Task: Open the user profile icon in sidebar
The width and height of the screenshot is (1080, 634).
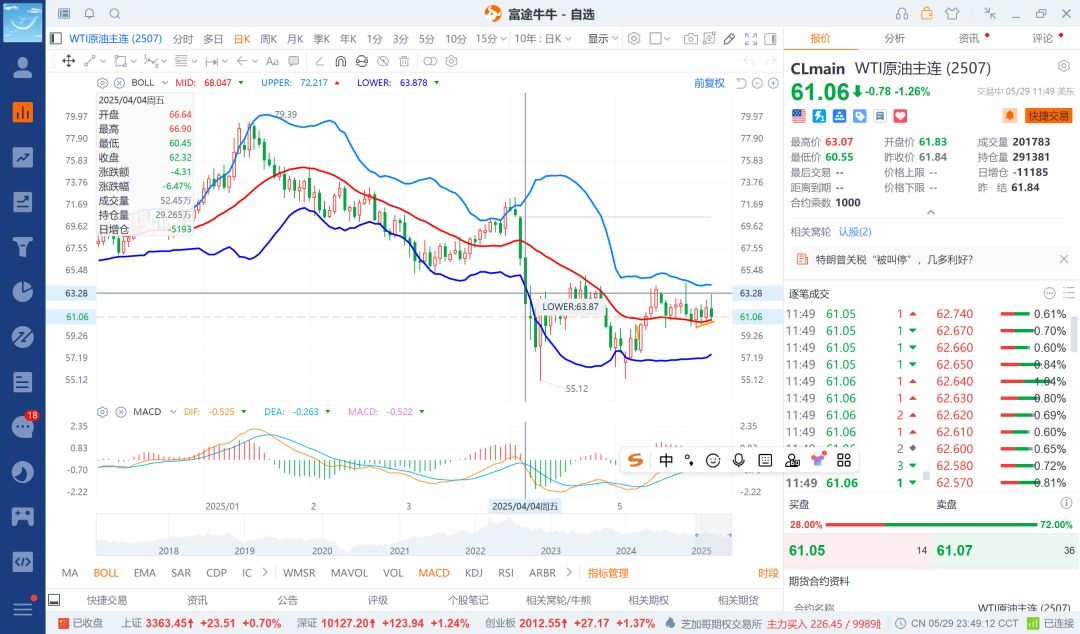Action: coord(23,68)
